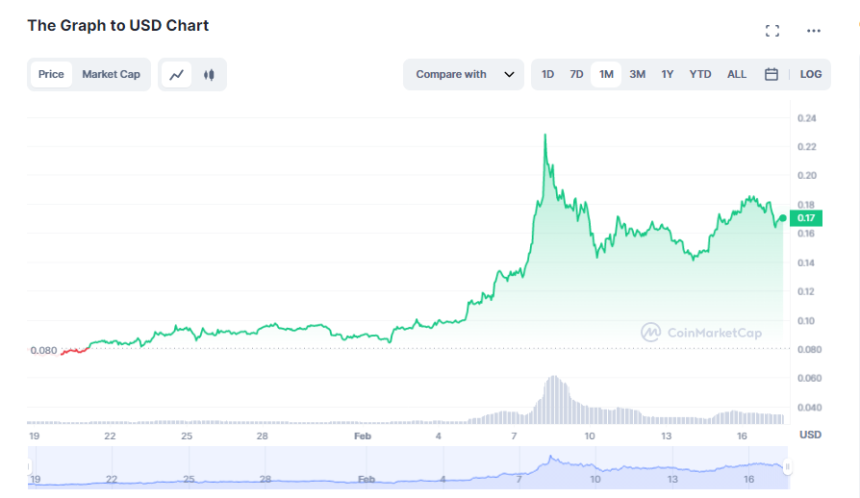
Task: Set range to 7D
Action: tap(576, 74)
